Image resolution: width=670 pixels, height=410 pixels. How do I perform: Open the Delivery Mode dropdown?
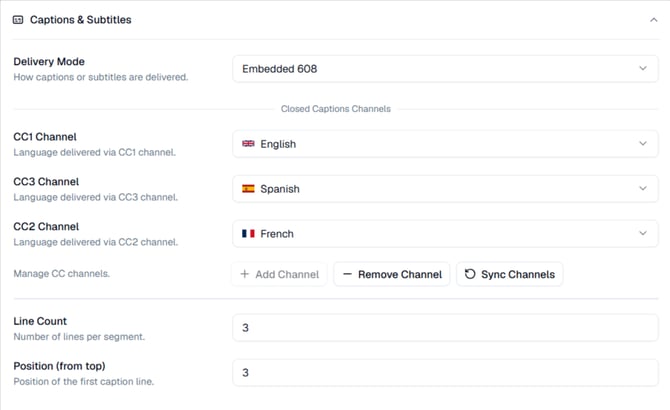[445, 69]
